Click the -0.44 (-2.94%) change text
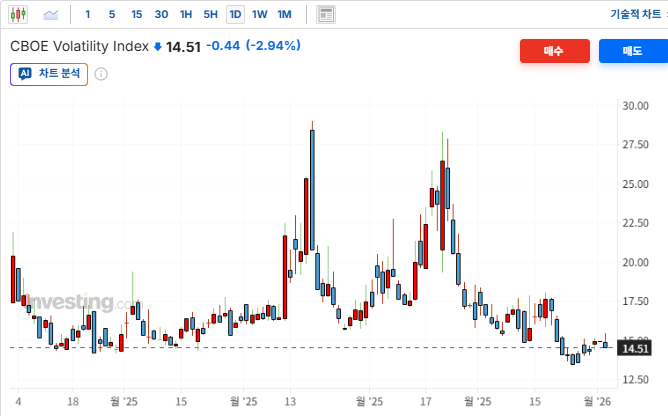This screenshot has width=668, height=416. pos(253,46)
